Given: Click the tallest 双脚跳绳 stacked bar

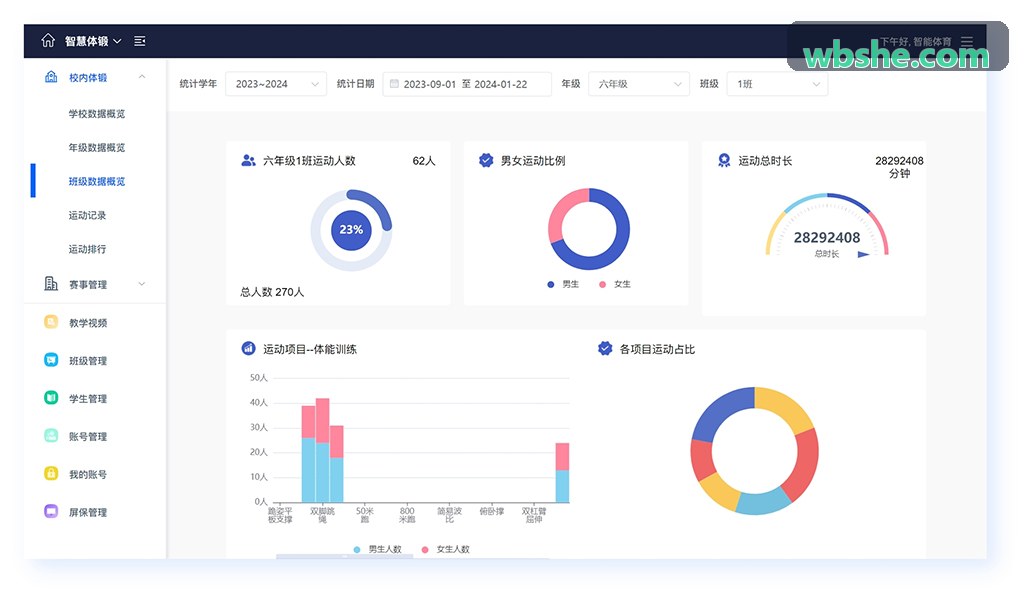Looking at the screenshot, I should 322,450.
